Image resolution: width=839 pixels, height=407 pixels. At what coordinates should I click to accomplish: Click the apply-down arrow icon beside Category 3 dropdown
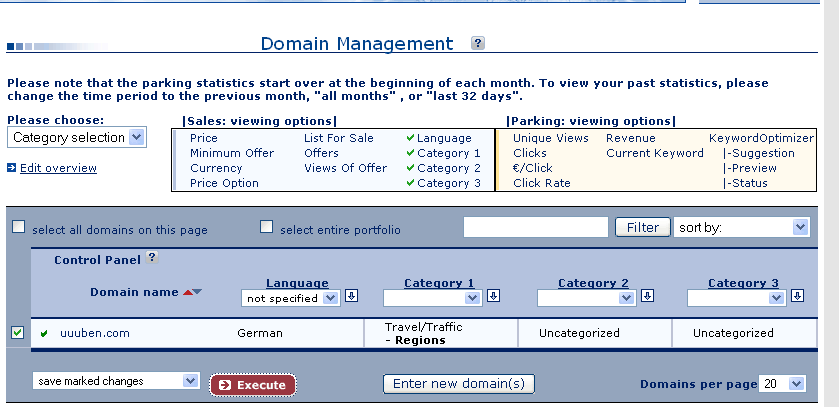[797, 297]
